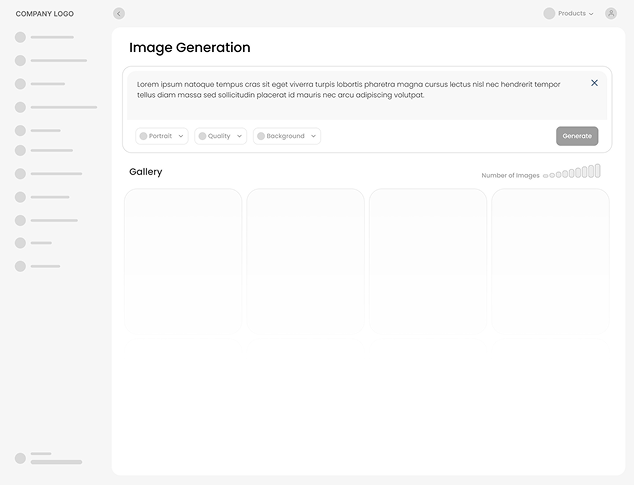Select the first Gallery image placeholder
The width and height of the screenshot is (634, 485).
pos(183,258)
